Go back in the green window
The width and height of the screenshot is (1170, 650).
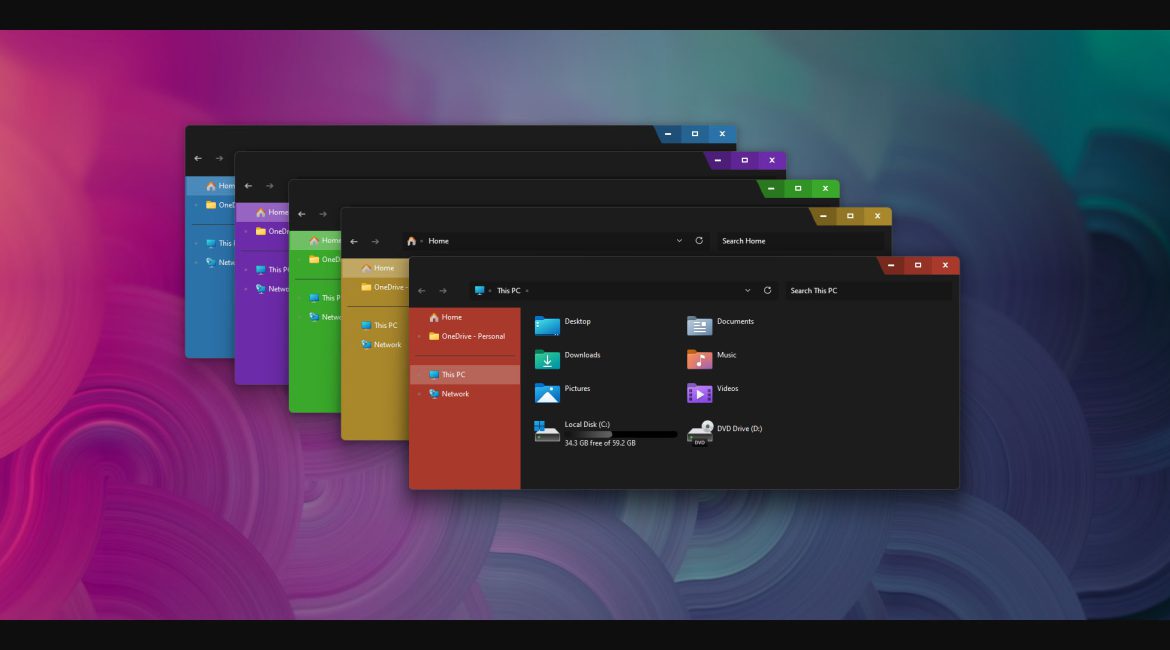tap(301, 214)
